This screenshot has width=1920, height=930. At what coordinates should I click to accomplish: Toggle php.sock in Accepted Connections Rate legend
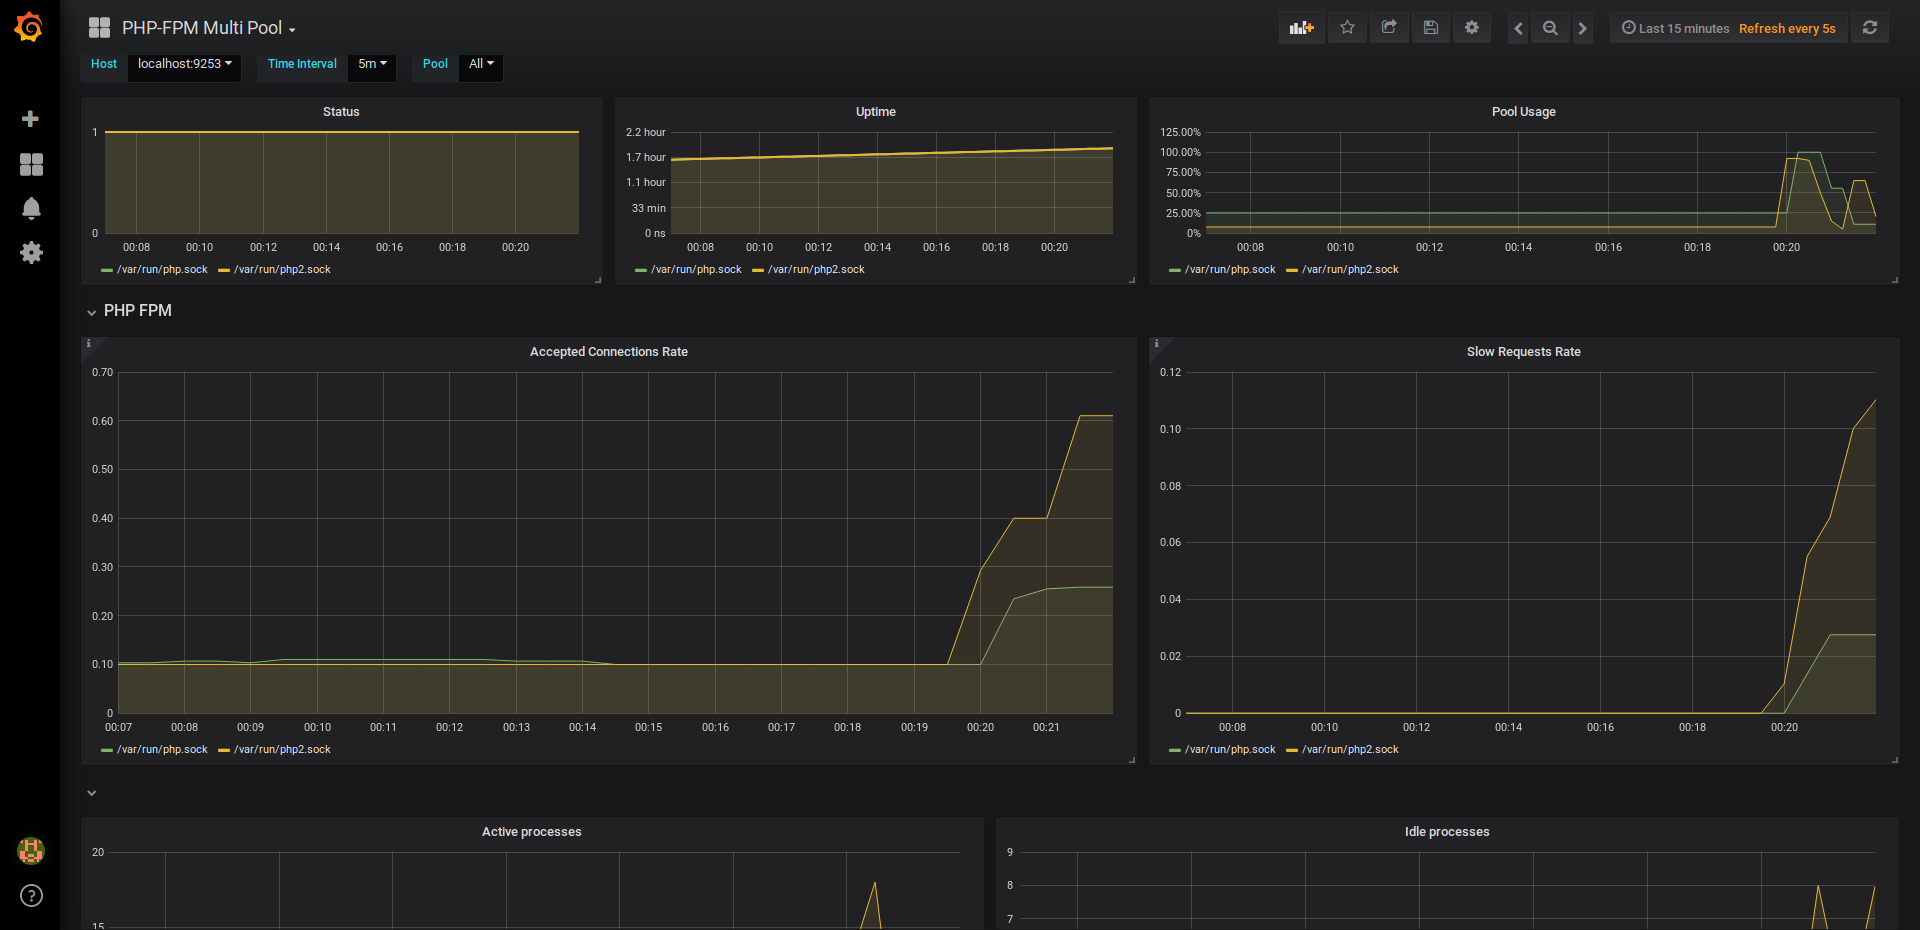coord(162,750)
